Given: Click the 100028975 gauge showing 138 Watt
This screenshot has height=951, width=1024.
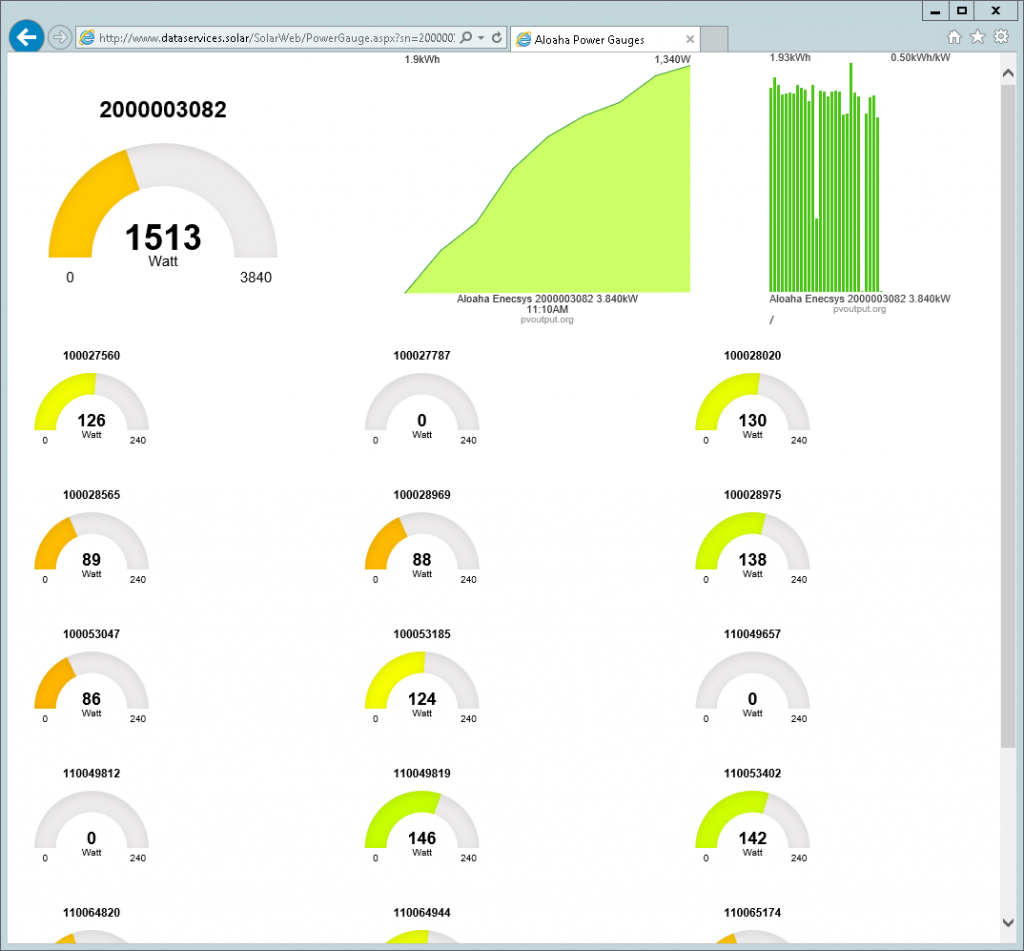Looking at the screenshot, I should pos(752,547).
